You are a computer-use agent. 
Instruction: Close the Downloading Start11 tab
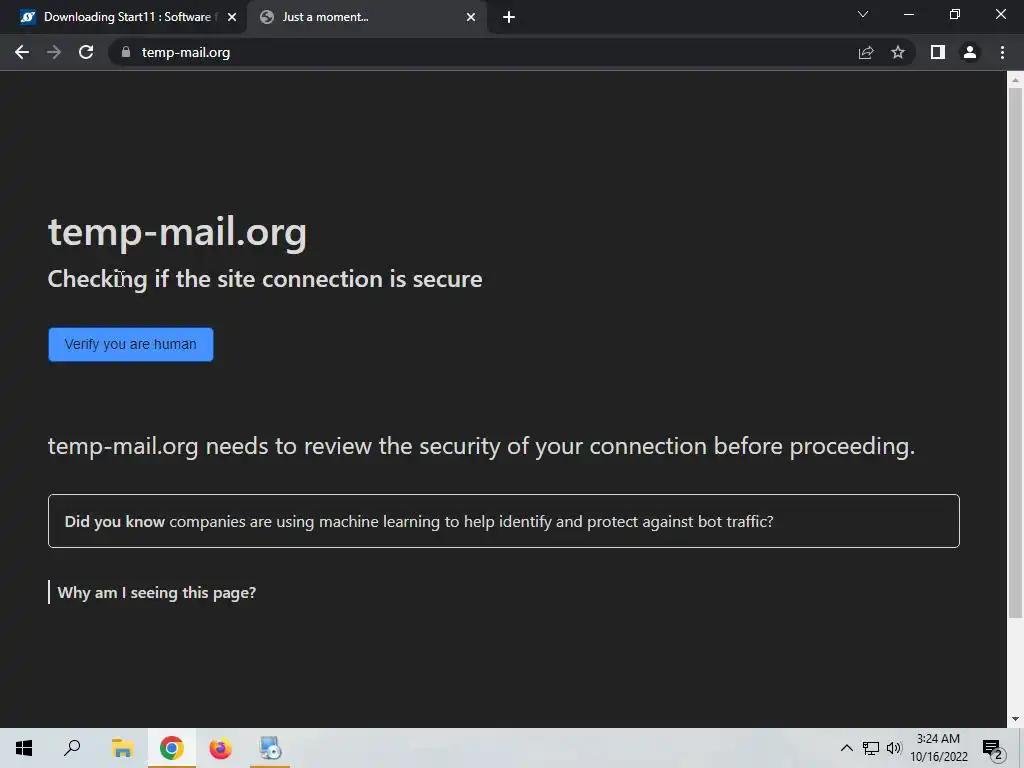pyautogui.click(x=232, y=17)
